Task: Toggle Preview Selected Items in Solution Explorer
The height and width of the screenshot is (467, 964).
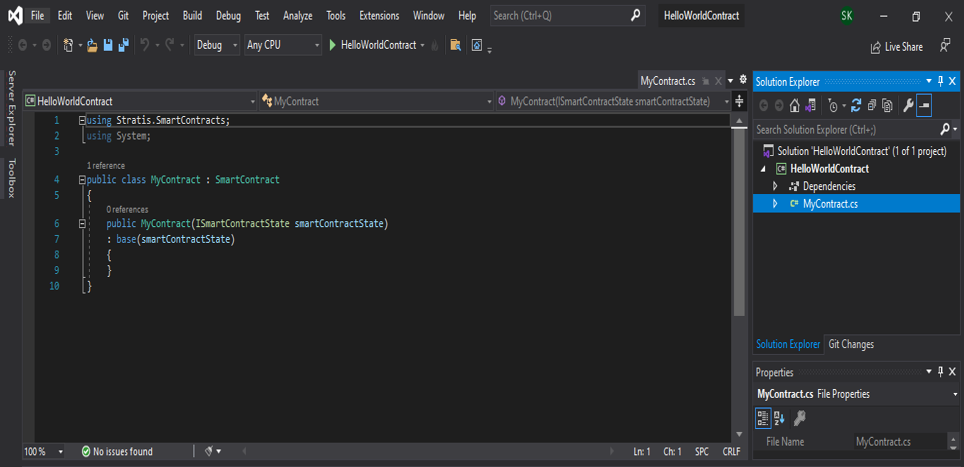Action: pos(924,105)
